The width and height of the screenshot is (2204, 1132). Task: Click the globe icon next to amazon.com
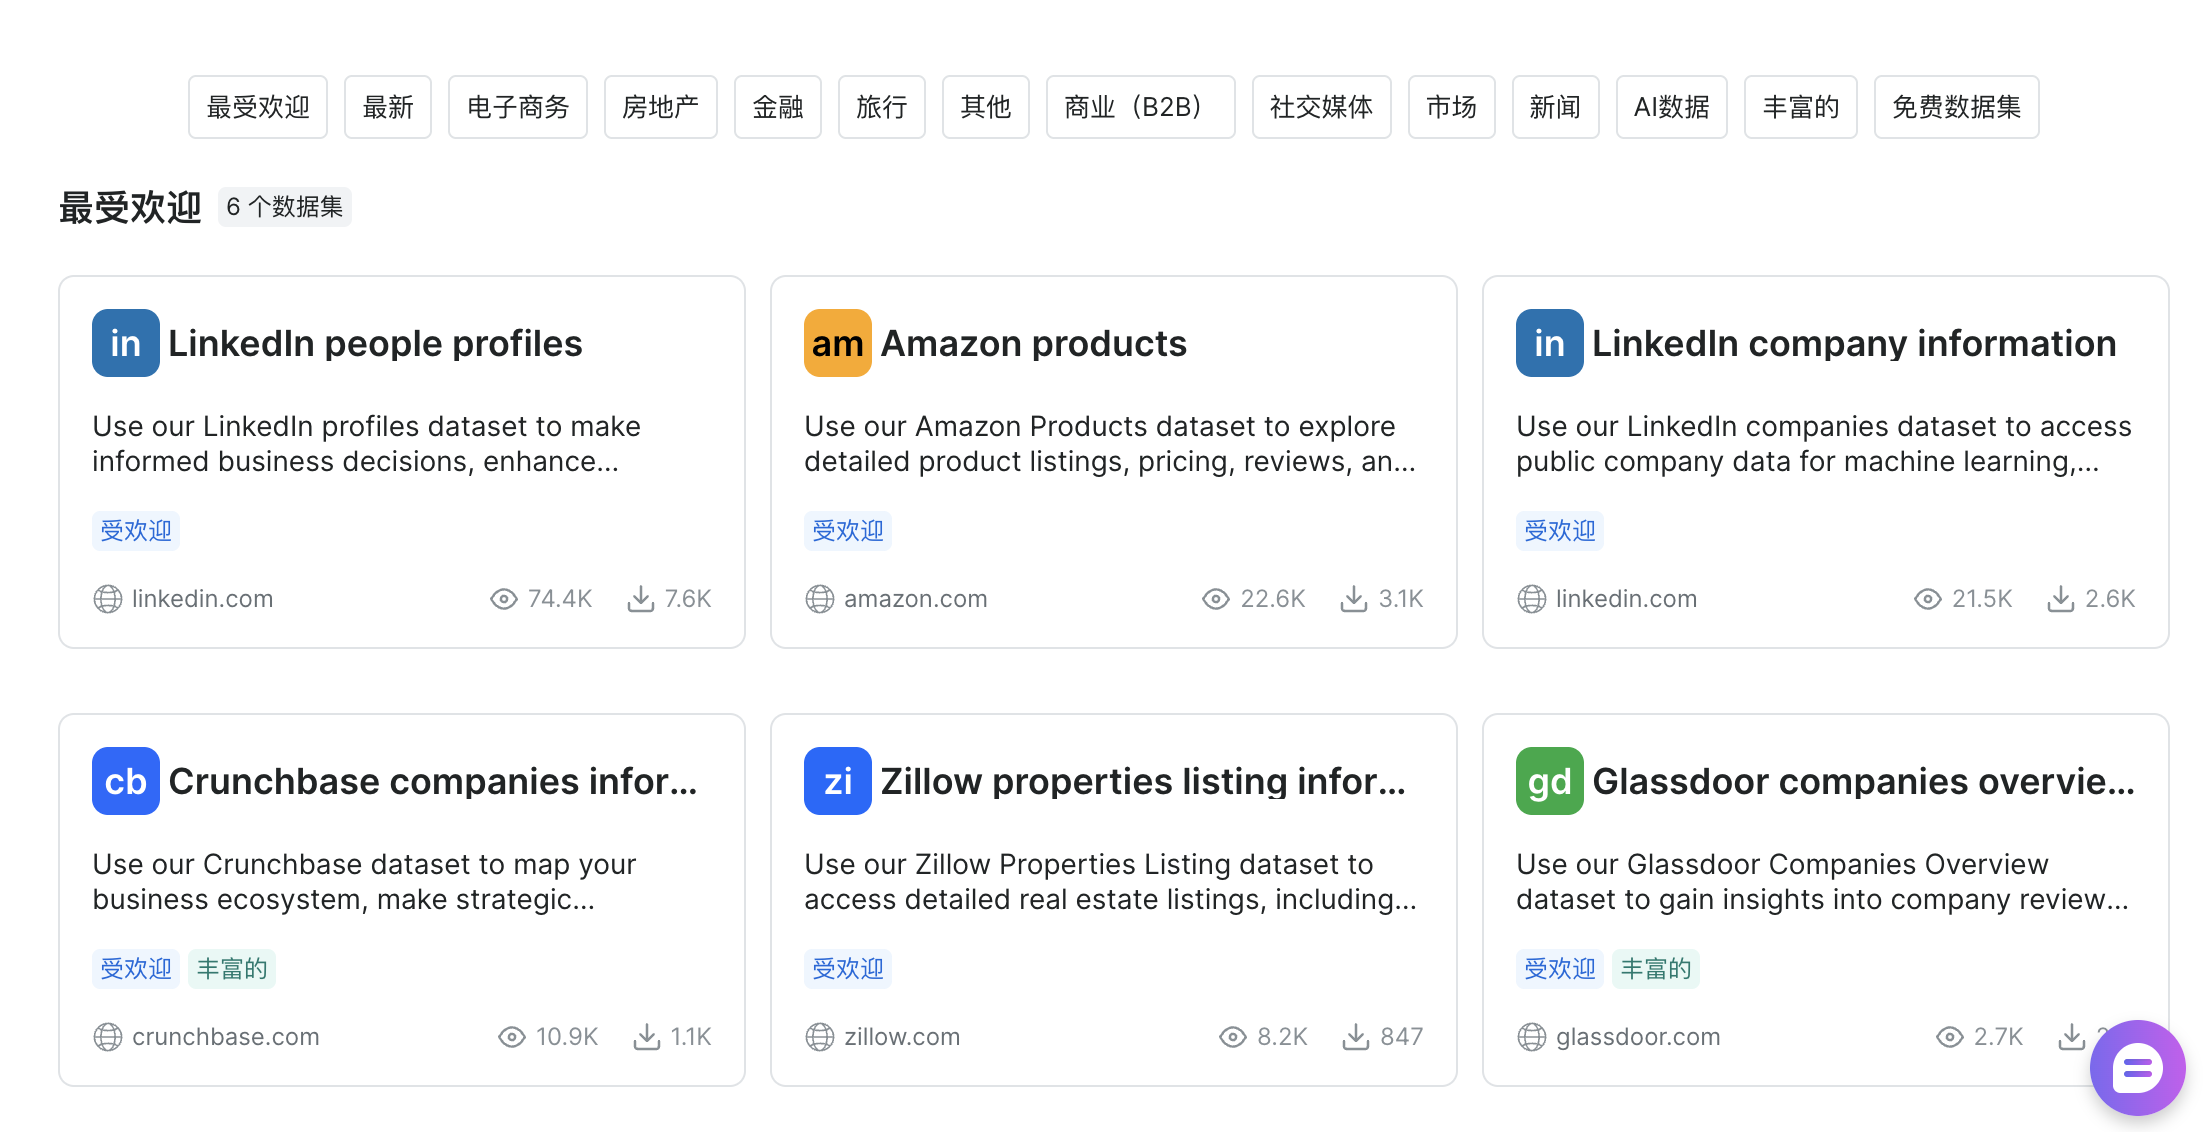820,598
